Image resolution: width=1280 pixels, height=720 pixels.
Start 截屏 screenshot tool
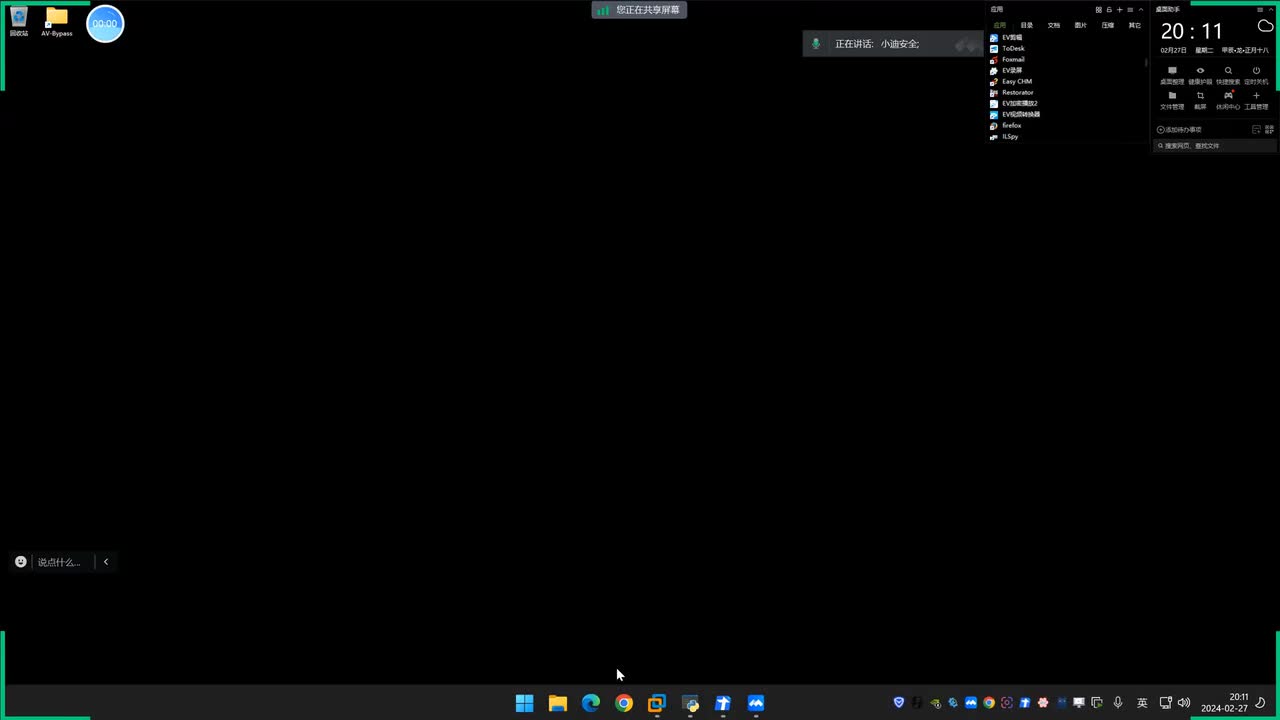tap(1200, 100)
